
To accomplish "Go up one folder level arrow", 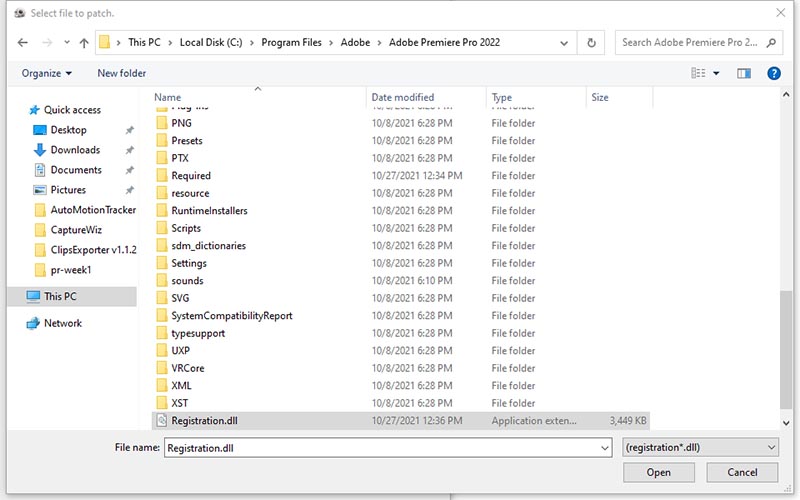I will point(84,43).
